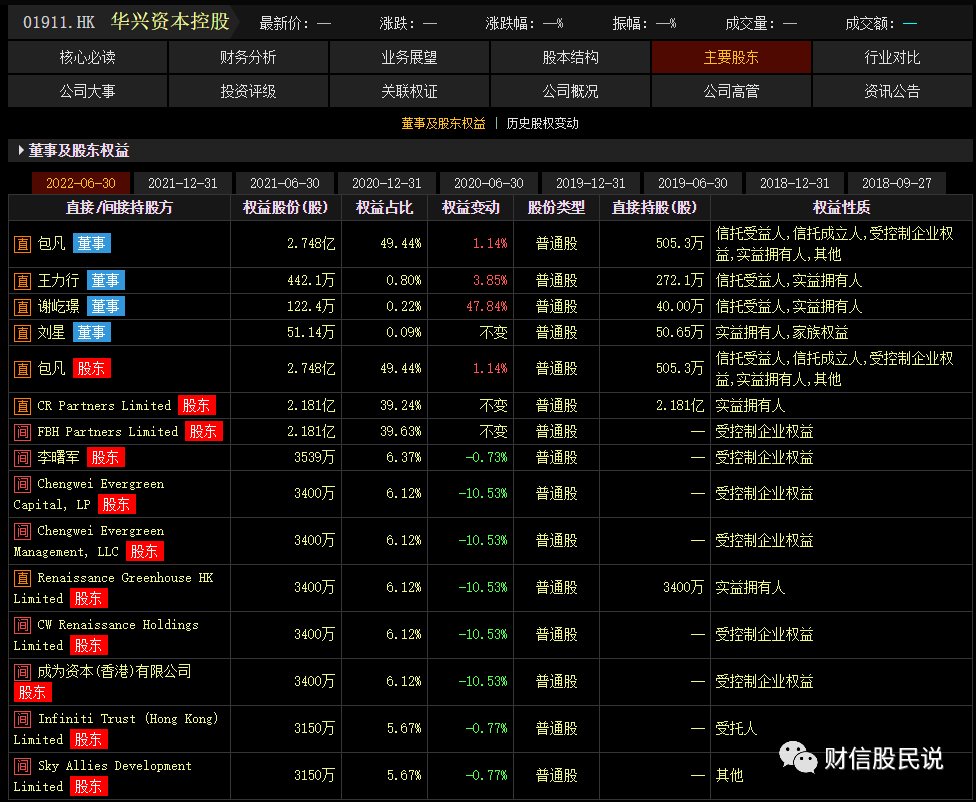This screenshot has height=802, width=976.
Task: Click the 间 icon beside 成为资本(香港)有限公司
Action: (22, 672)
